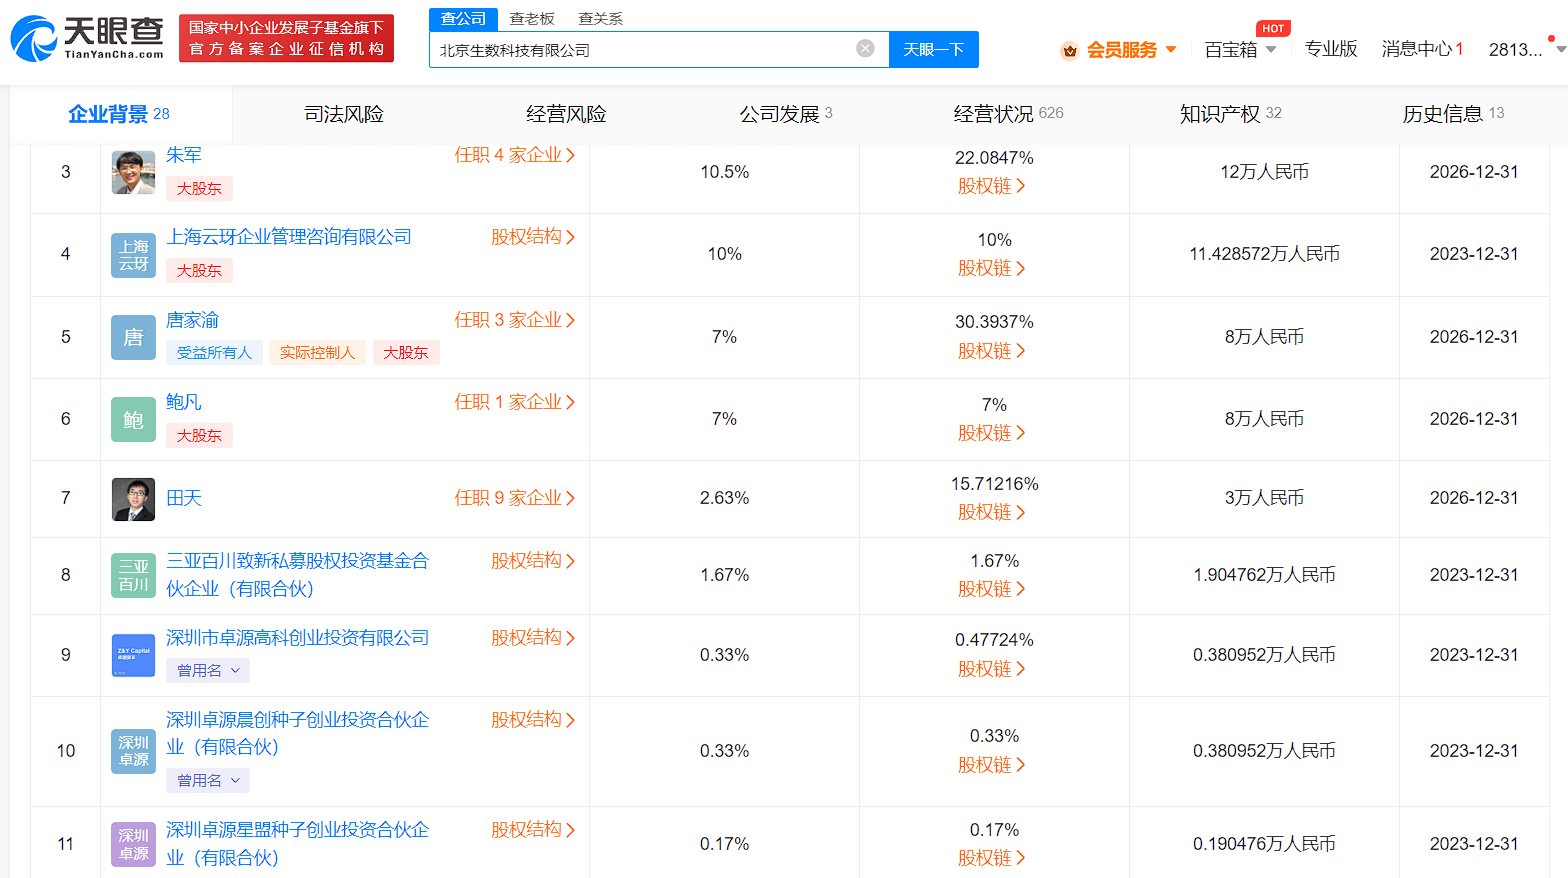Open 股权结构 for 深圳卓源星盟种子创业投资
The height and width of the screenshot is (878, 1568).
(x=533, y=830)
